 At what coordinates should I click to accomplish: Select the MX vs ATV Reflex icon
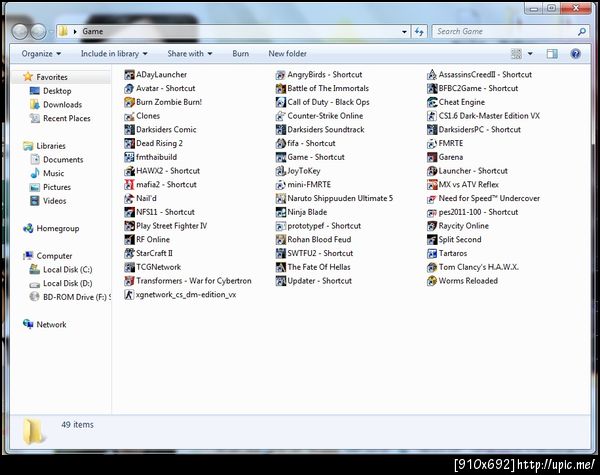click(x=432, y=184)
